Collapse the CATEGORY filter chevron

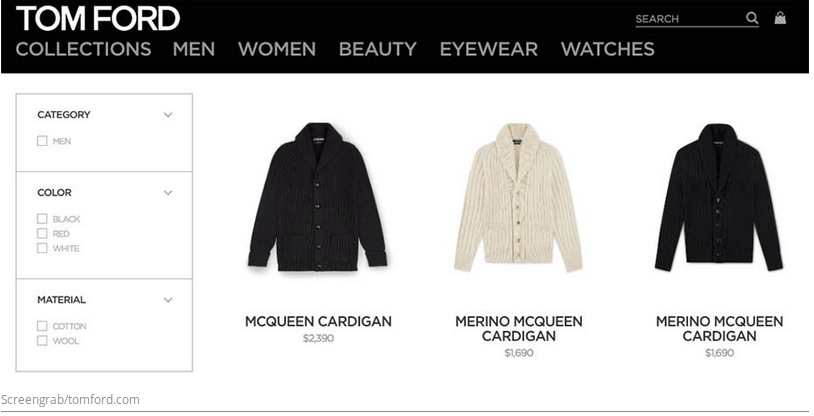coord(168,115)
